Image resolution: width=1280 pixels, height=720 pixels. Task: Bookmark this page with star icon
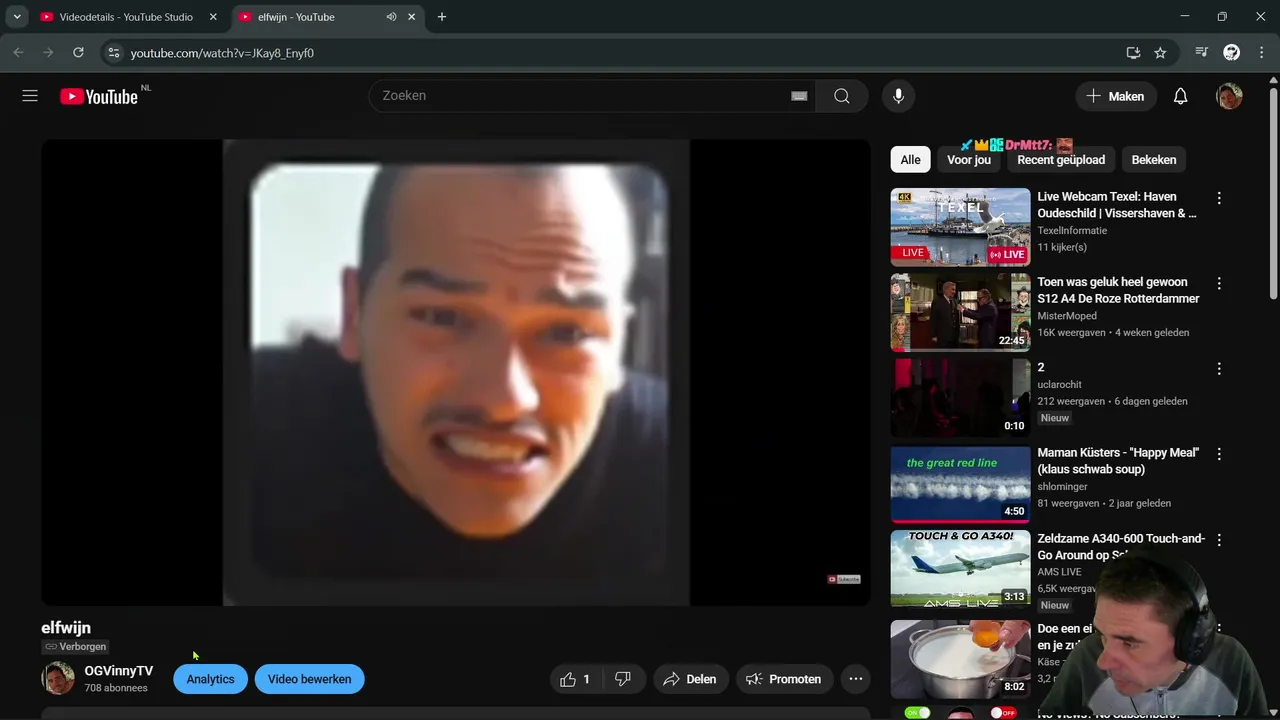1160,53
